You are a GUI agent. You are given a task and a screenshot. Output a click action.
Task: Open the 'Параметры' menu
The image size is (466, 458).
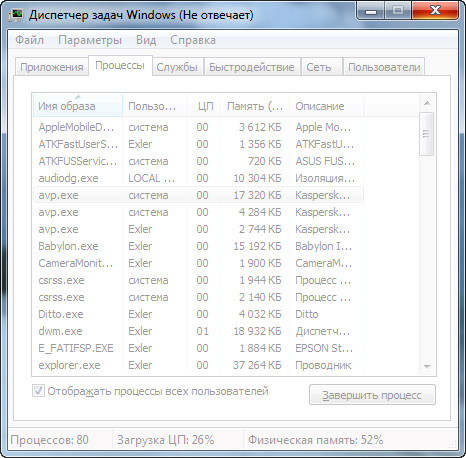tap(90, 40)
